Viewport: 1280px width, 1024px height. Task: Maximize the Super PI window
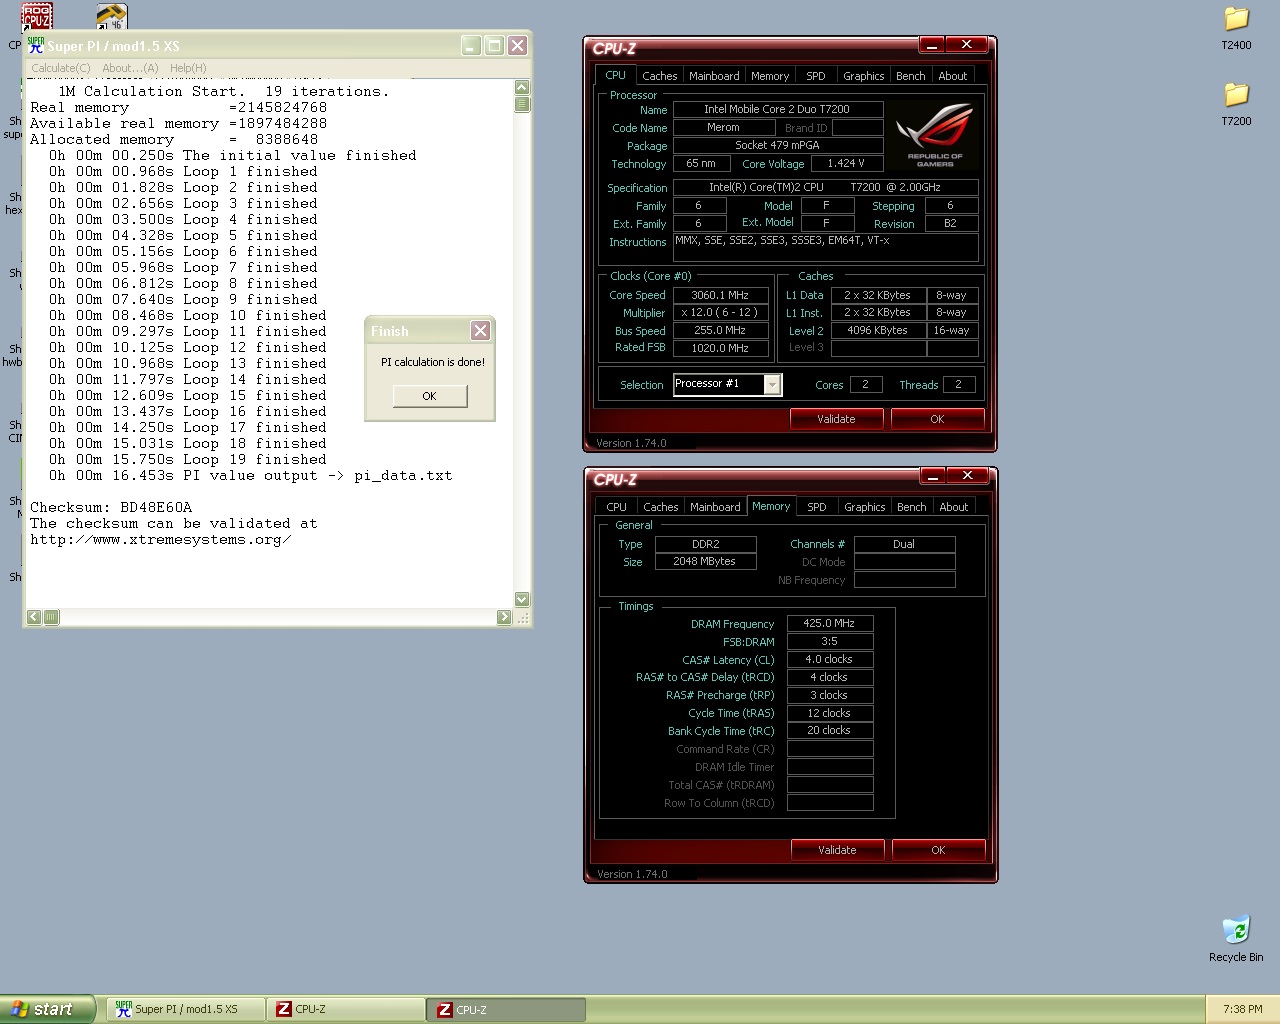[x=494, y=45]
